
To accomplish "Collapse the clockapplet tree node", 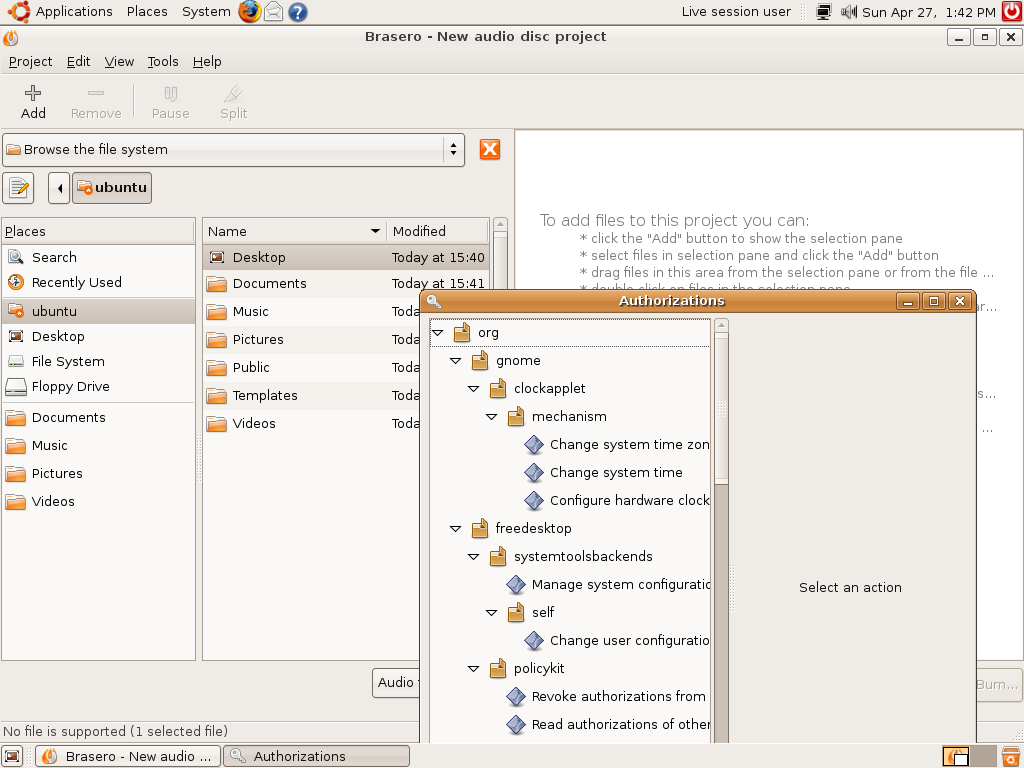I will pyautogui.click(x=474, y=388).
